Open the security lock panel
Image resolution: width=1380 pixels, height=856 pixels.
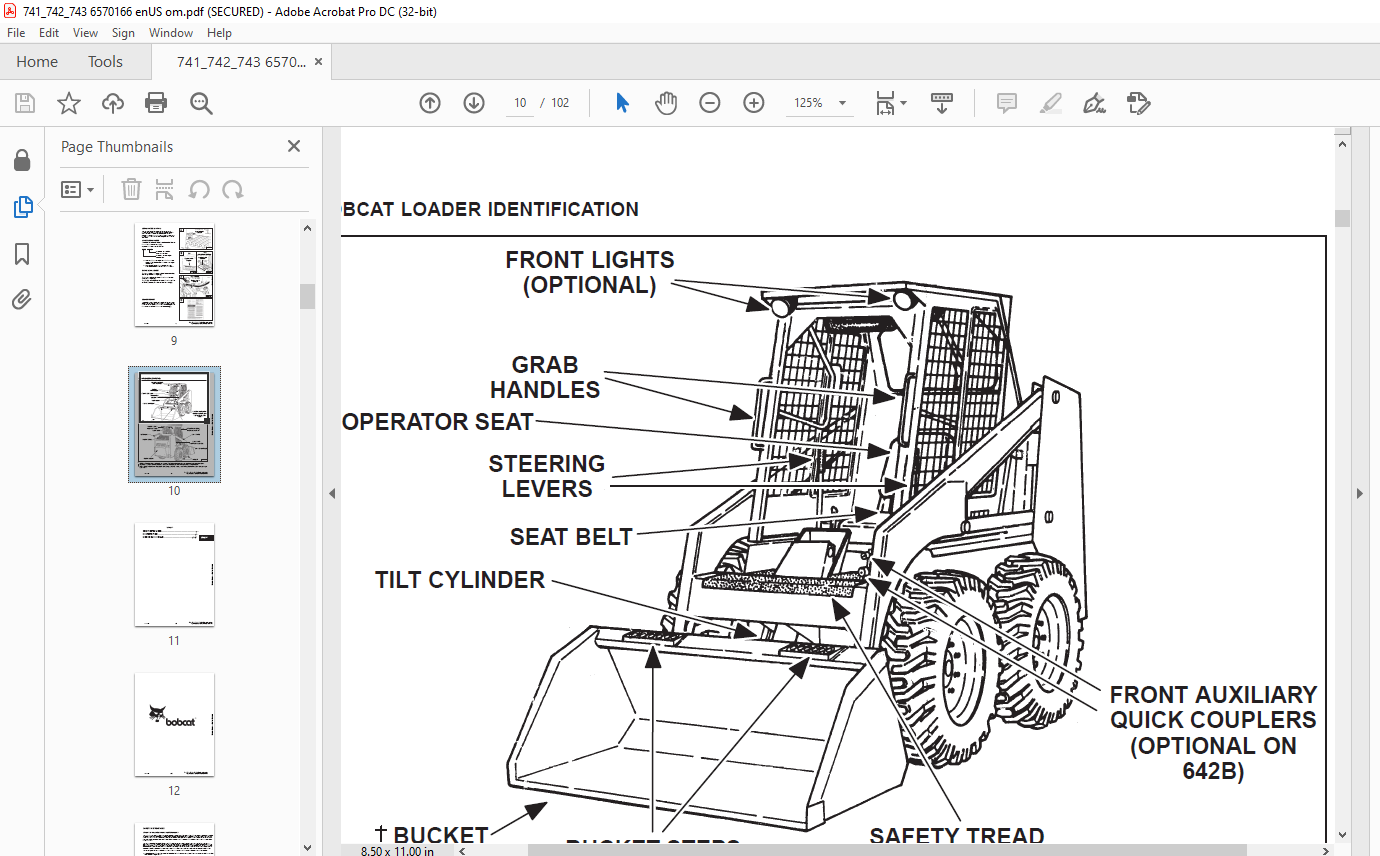click(x=22, y=160)
